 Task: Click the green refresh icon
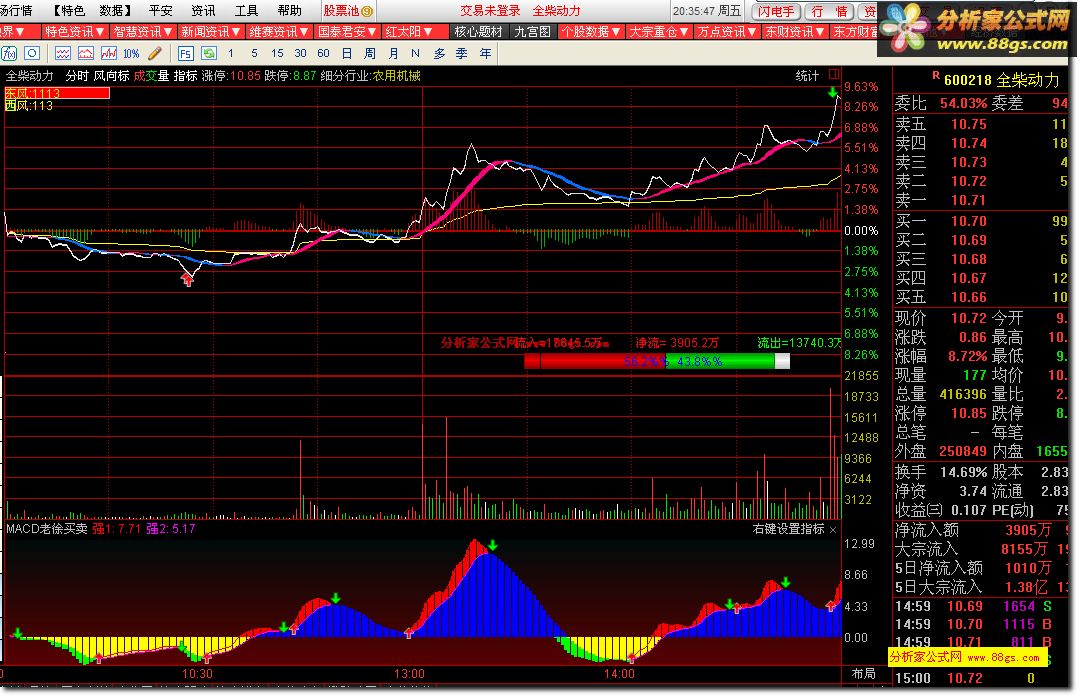click(209, 53)
